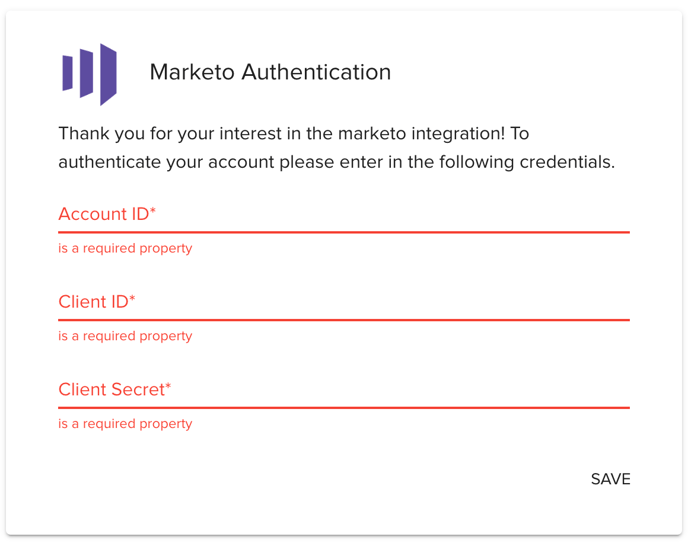Click the error message under Account ID

coord(125,248)
